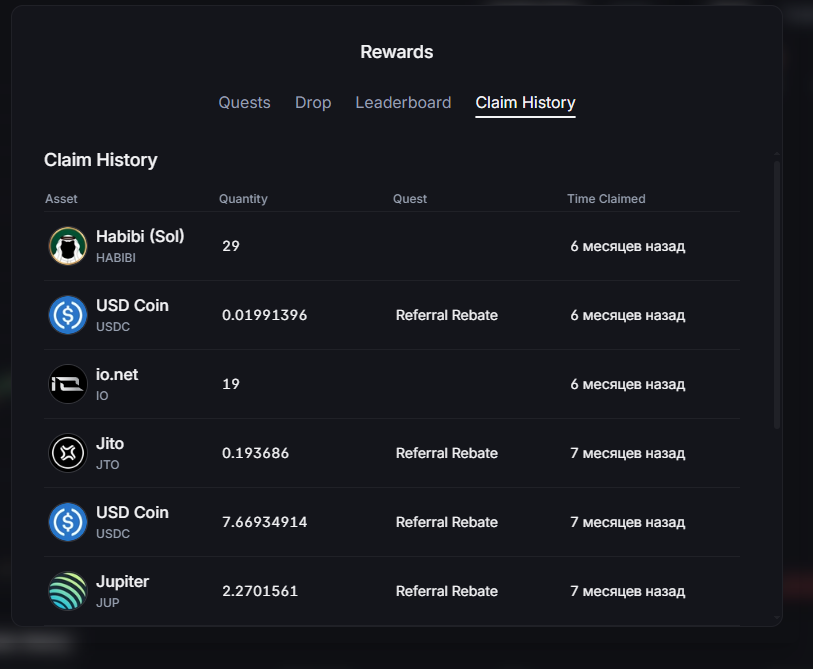Open the Quests tab
This screenshot has height=669, width=813.
pos(244,103)
